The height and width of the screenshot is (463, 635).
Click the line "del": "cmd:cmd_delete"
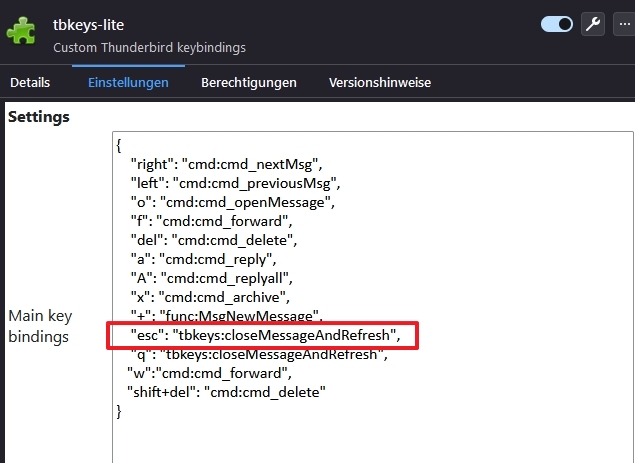click(213, 241)
